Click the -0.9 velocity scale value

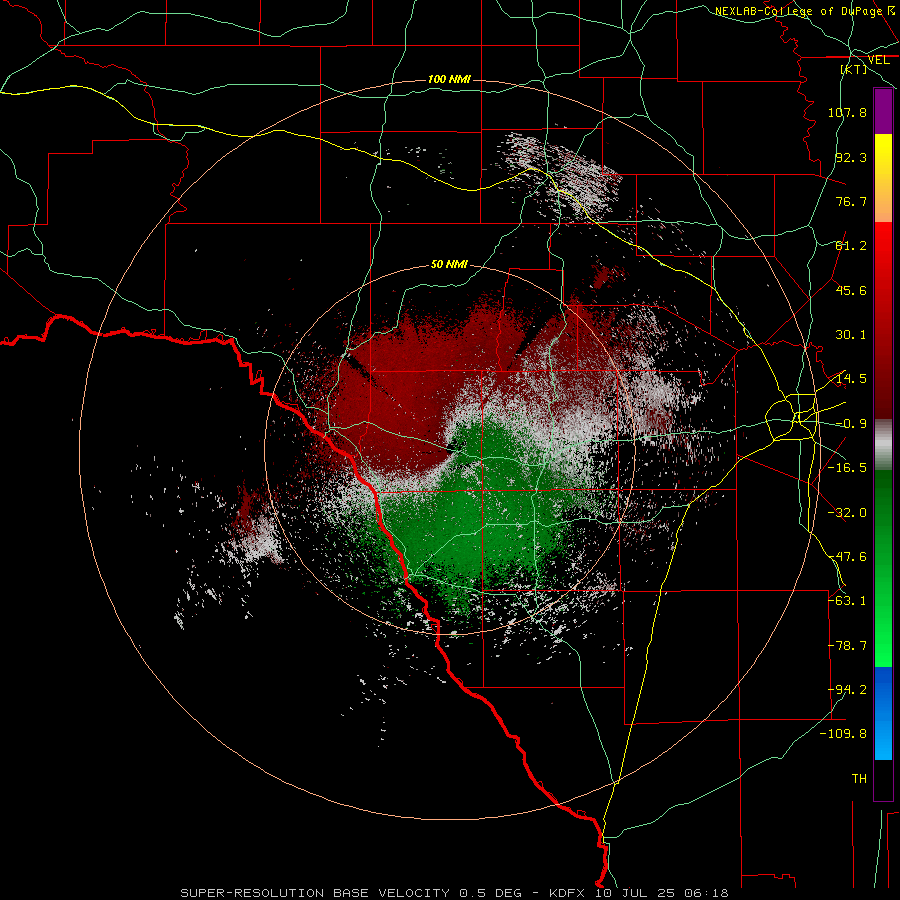851,424
